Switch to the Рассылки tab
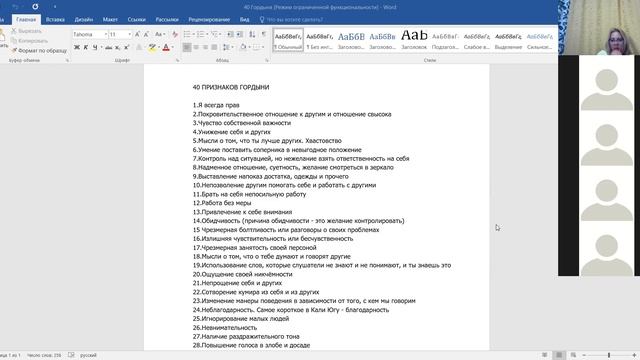 167,20
